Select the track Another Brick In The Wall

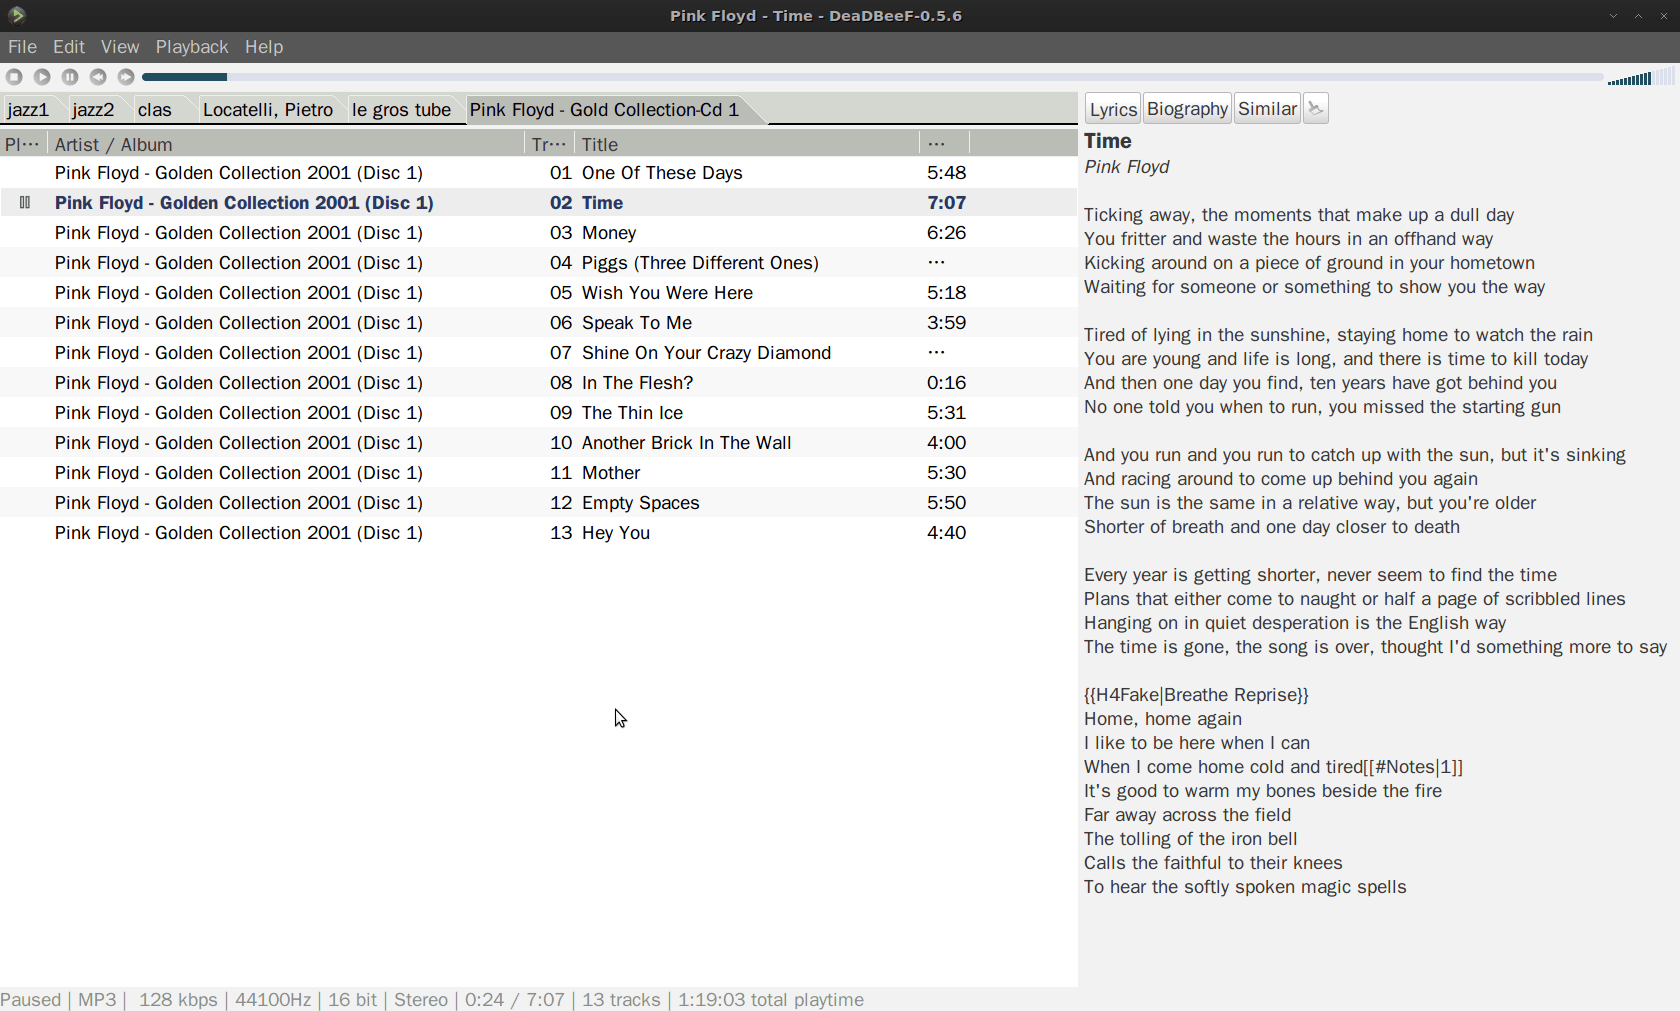pyautogui.click(x=538, y=443)
